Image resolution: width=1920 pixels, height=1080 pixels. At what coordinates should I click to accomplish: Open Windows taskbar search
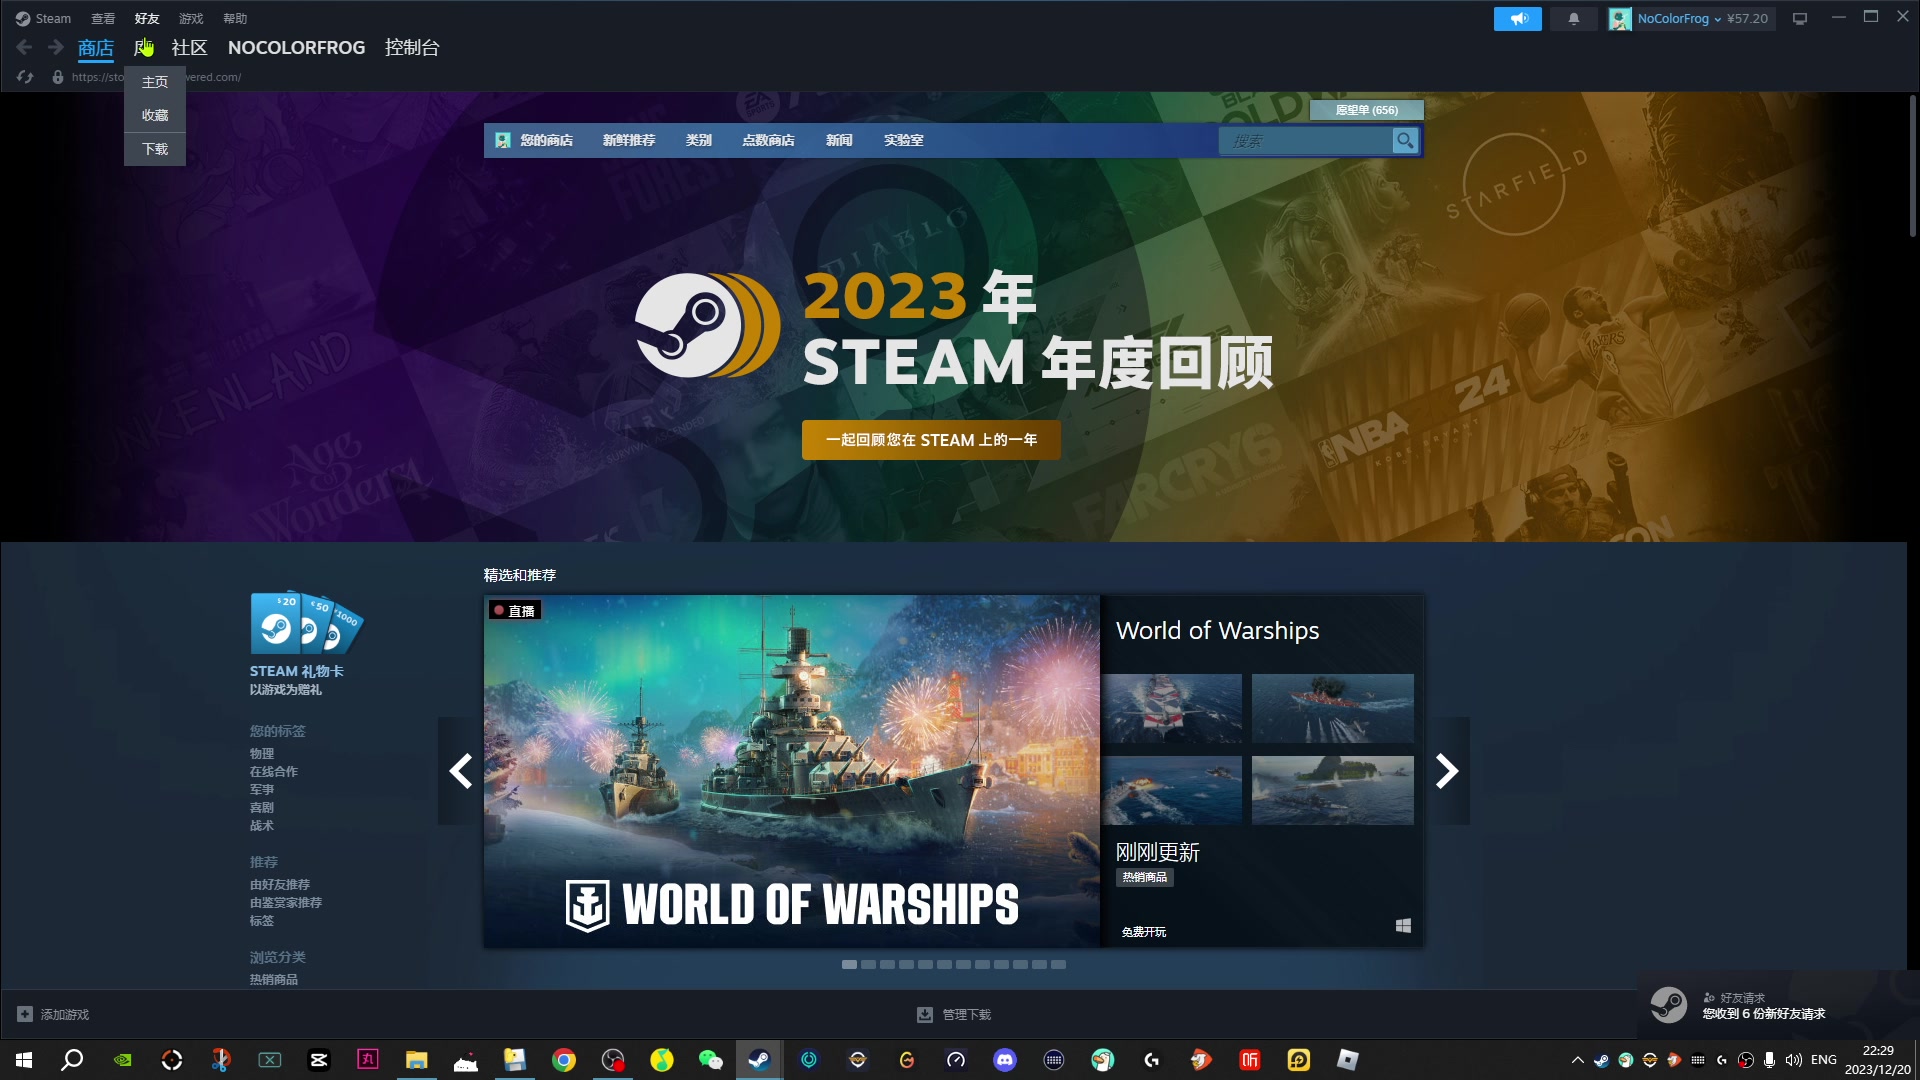tap(72, 1060)
